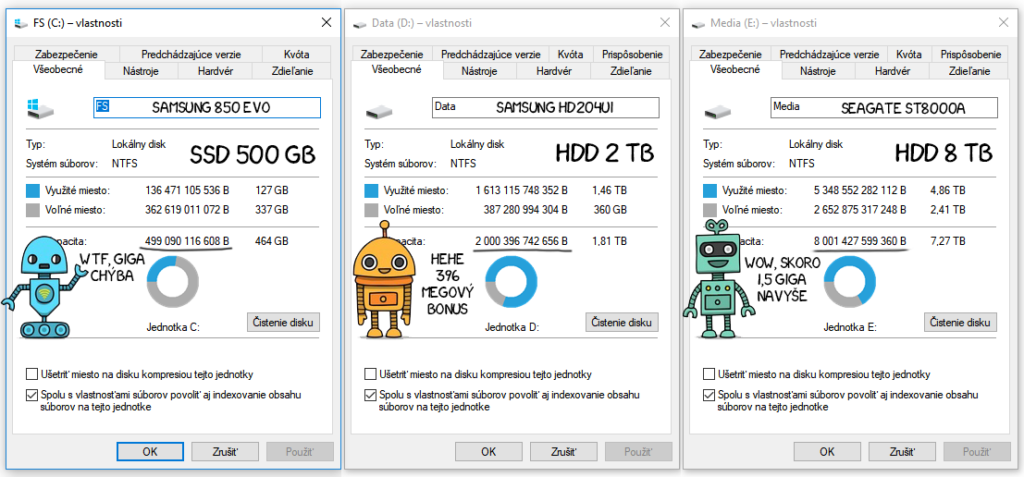Click the title bar drive icon of Data (D:) window
Screen dimensions: 1024x477
click(x=357, y=22)
